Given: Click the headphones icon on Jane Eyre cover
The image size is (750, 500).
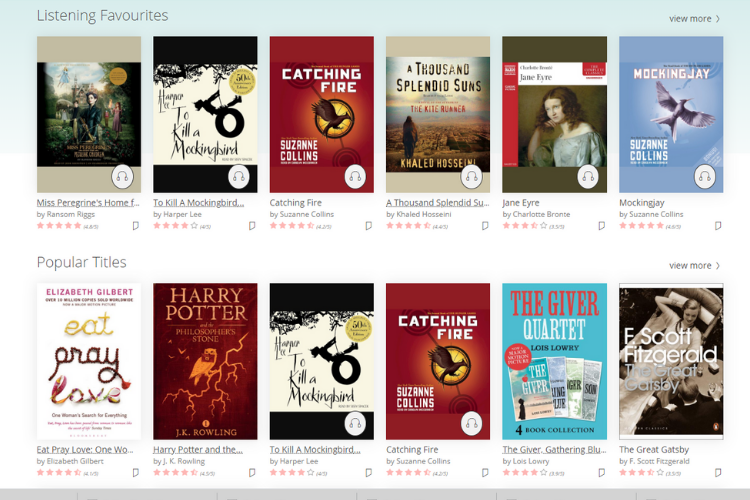Looking at the screenshot, I should coord(588,177).
